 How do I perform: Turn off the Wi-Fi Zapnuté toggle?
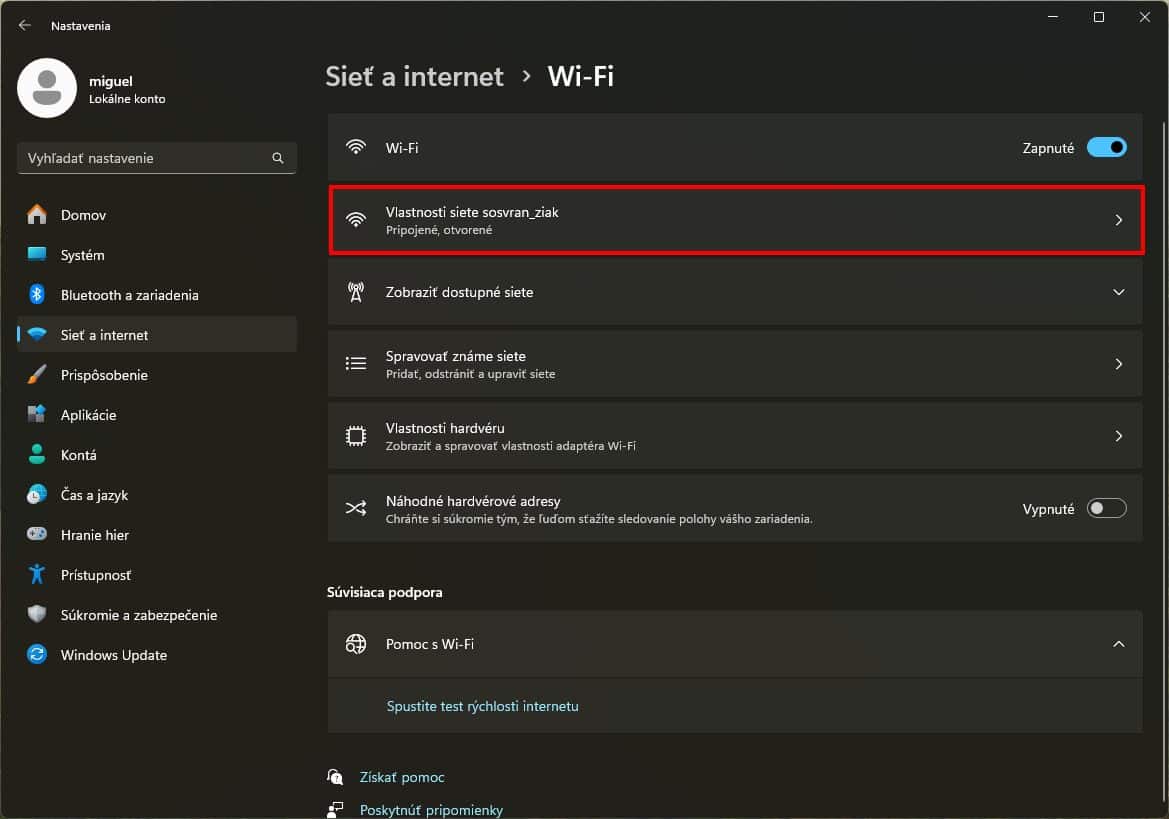(x=1106, y=148)
